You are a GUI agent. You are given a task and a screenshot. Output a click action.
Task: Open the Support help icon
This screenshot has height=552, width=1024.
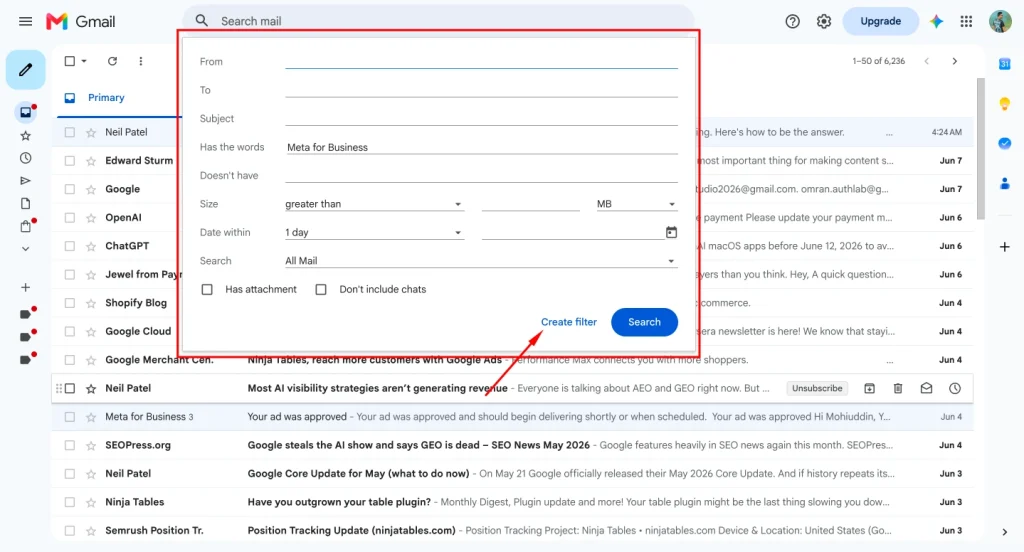pos(792,22)
